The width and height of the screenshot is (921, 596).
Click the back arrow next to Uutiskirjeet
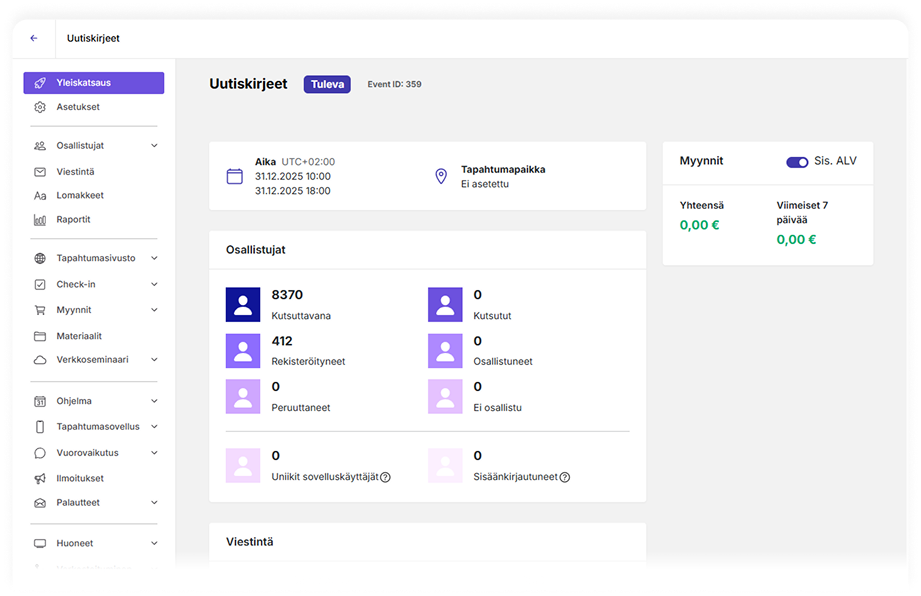(34, 39)
